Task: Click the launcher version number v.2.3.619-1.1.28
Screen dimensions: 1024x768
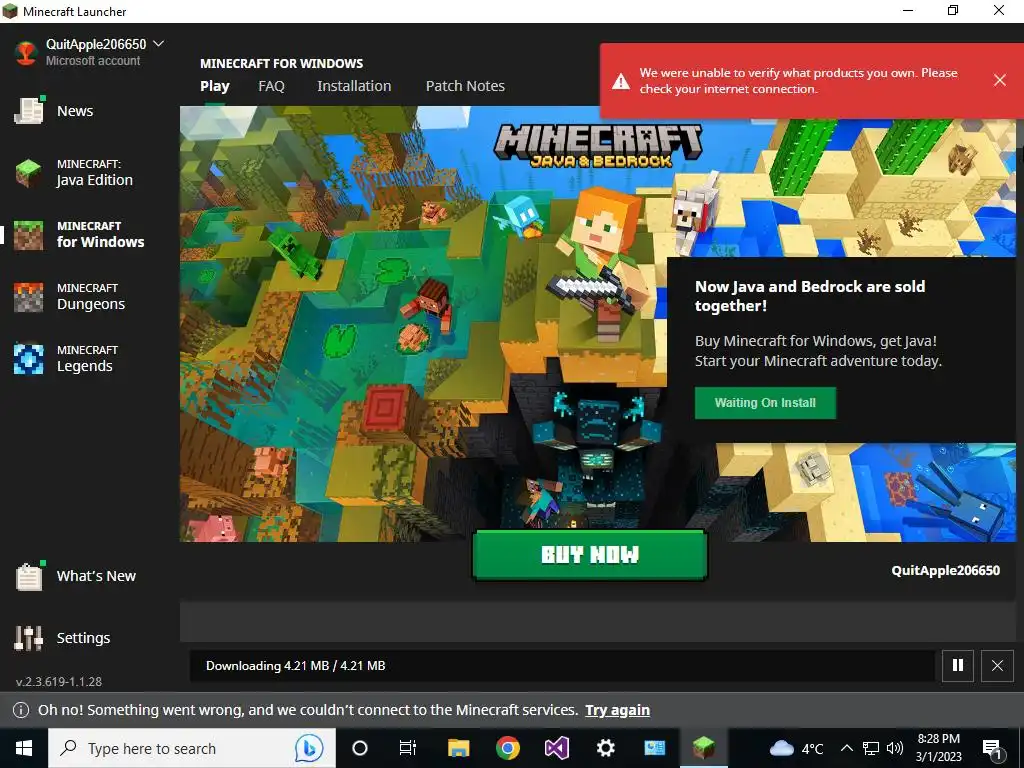Action: click(x=59, y=681)
